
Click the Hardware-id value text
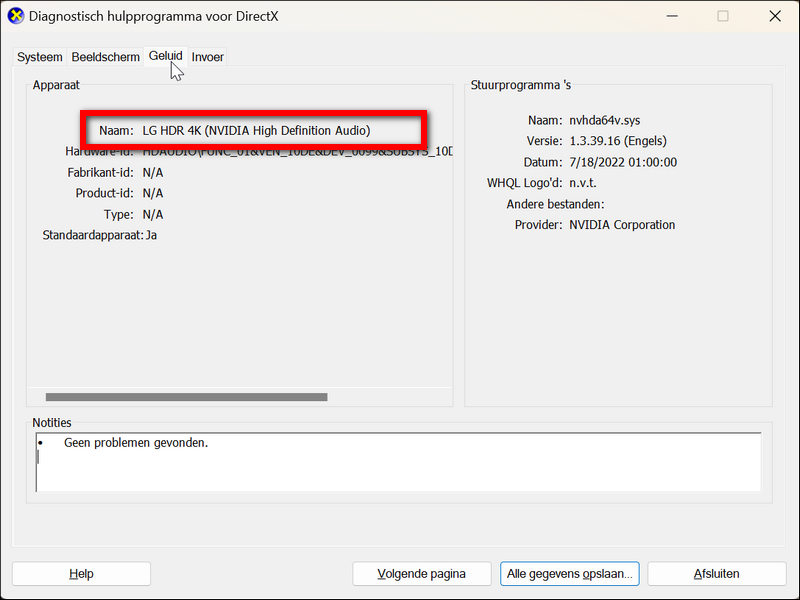[x=297, y=151]
